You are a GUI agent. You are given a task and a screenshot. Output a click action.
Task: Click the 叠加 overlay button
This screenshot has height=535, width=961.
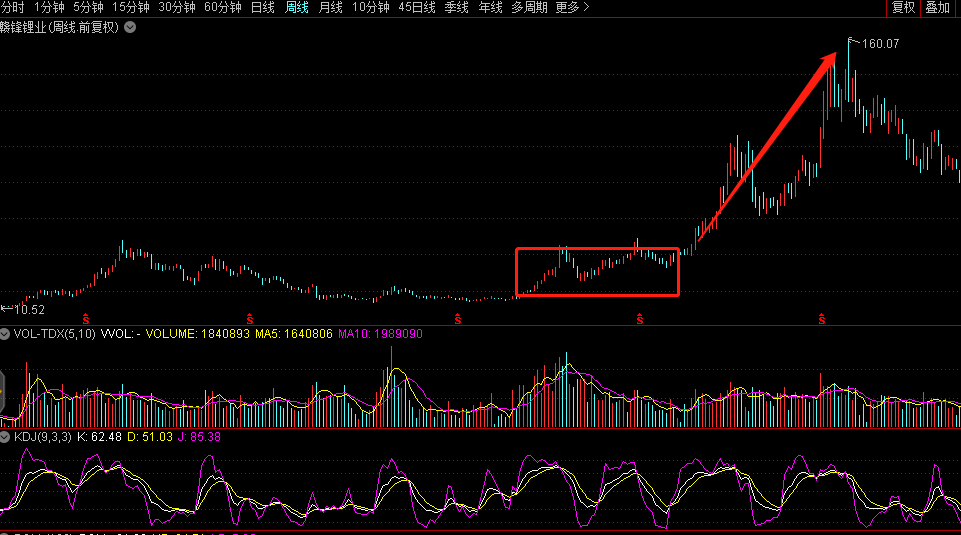tap(938, 7)
